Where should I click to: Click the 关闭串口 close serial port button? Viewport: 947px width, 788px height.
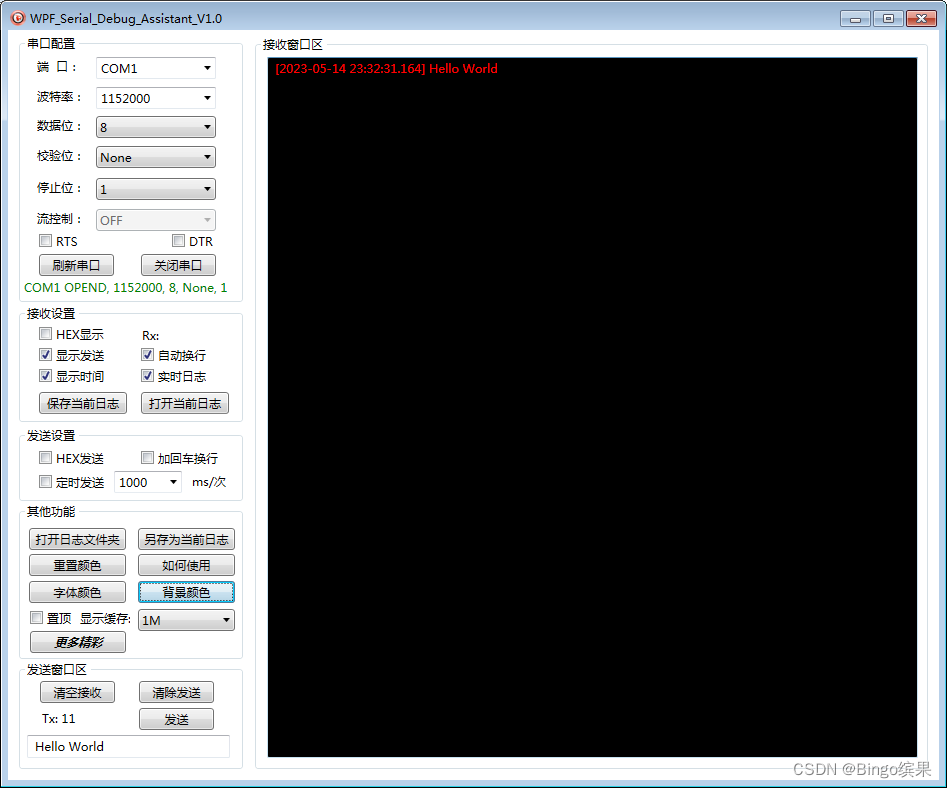point(178,264)
